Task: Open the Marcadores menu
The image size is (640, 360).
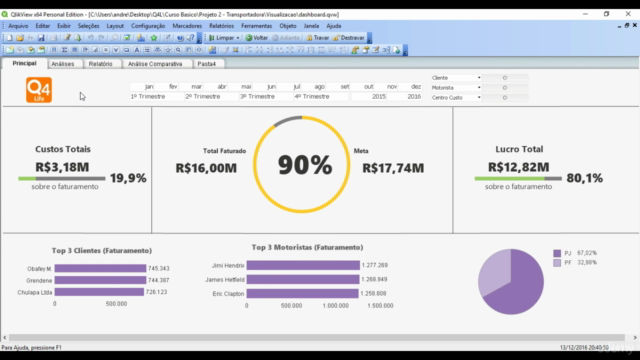Action: coord(187,26)
